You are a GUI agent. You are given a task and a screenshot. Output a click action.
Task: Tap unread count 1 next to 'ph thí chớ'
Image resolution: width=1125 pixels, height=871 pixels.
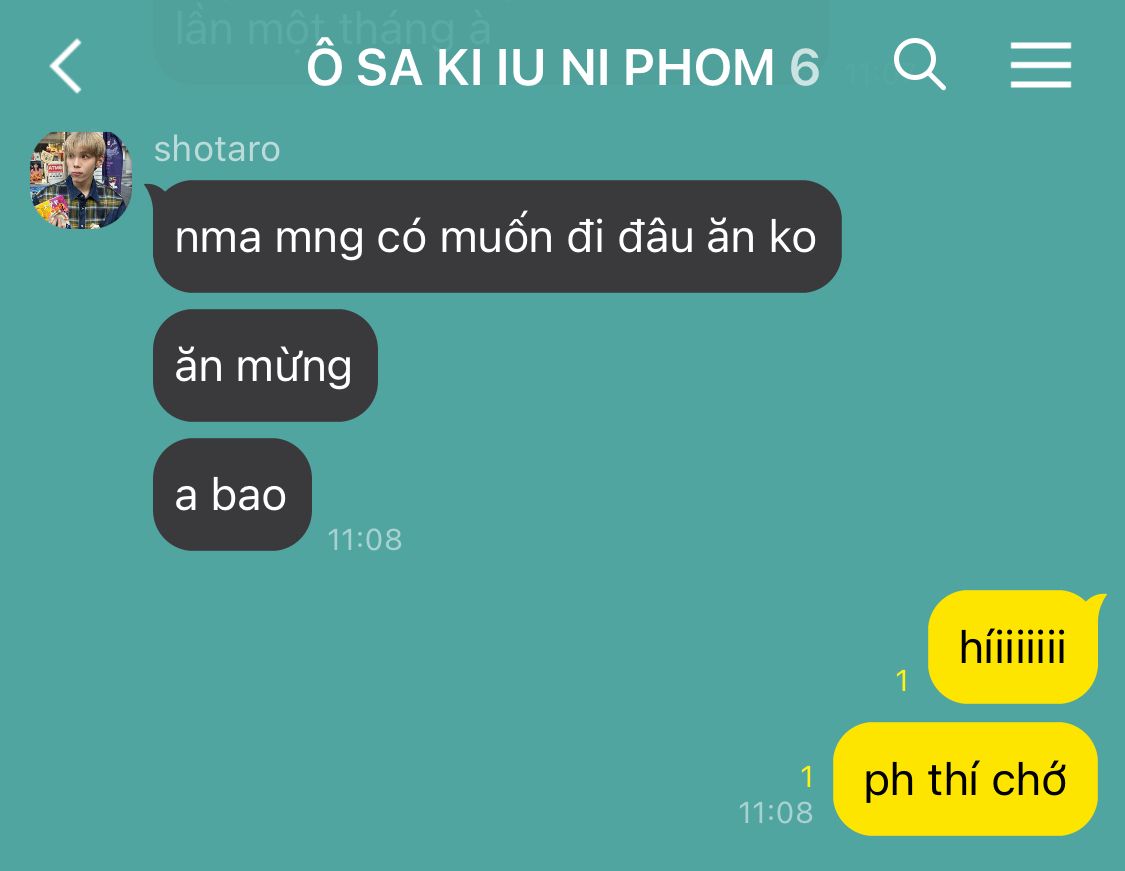[x=806, y=776]
